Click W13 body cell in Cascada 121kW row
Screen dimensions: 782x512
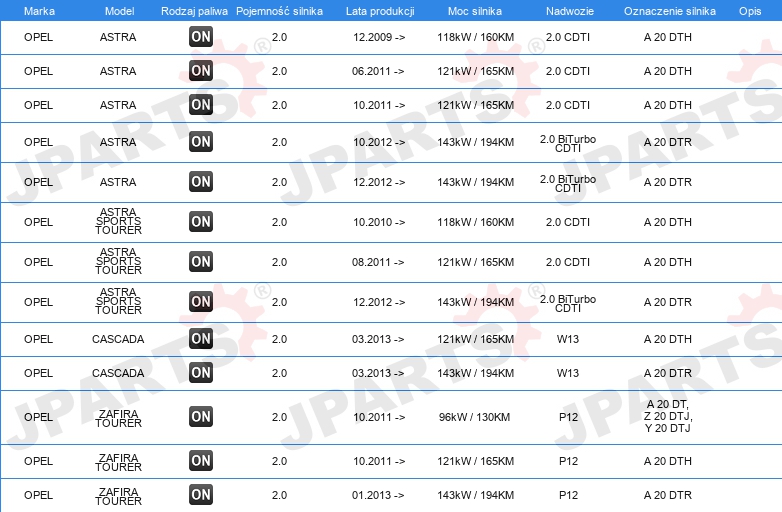(x=568, y=339)
